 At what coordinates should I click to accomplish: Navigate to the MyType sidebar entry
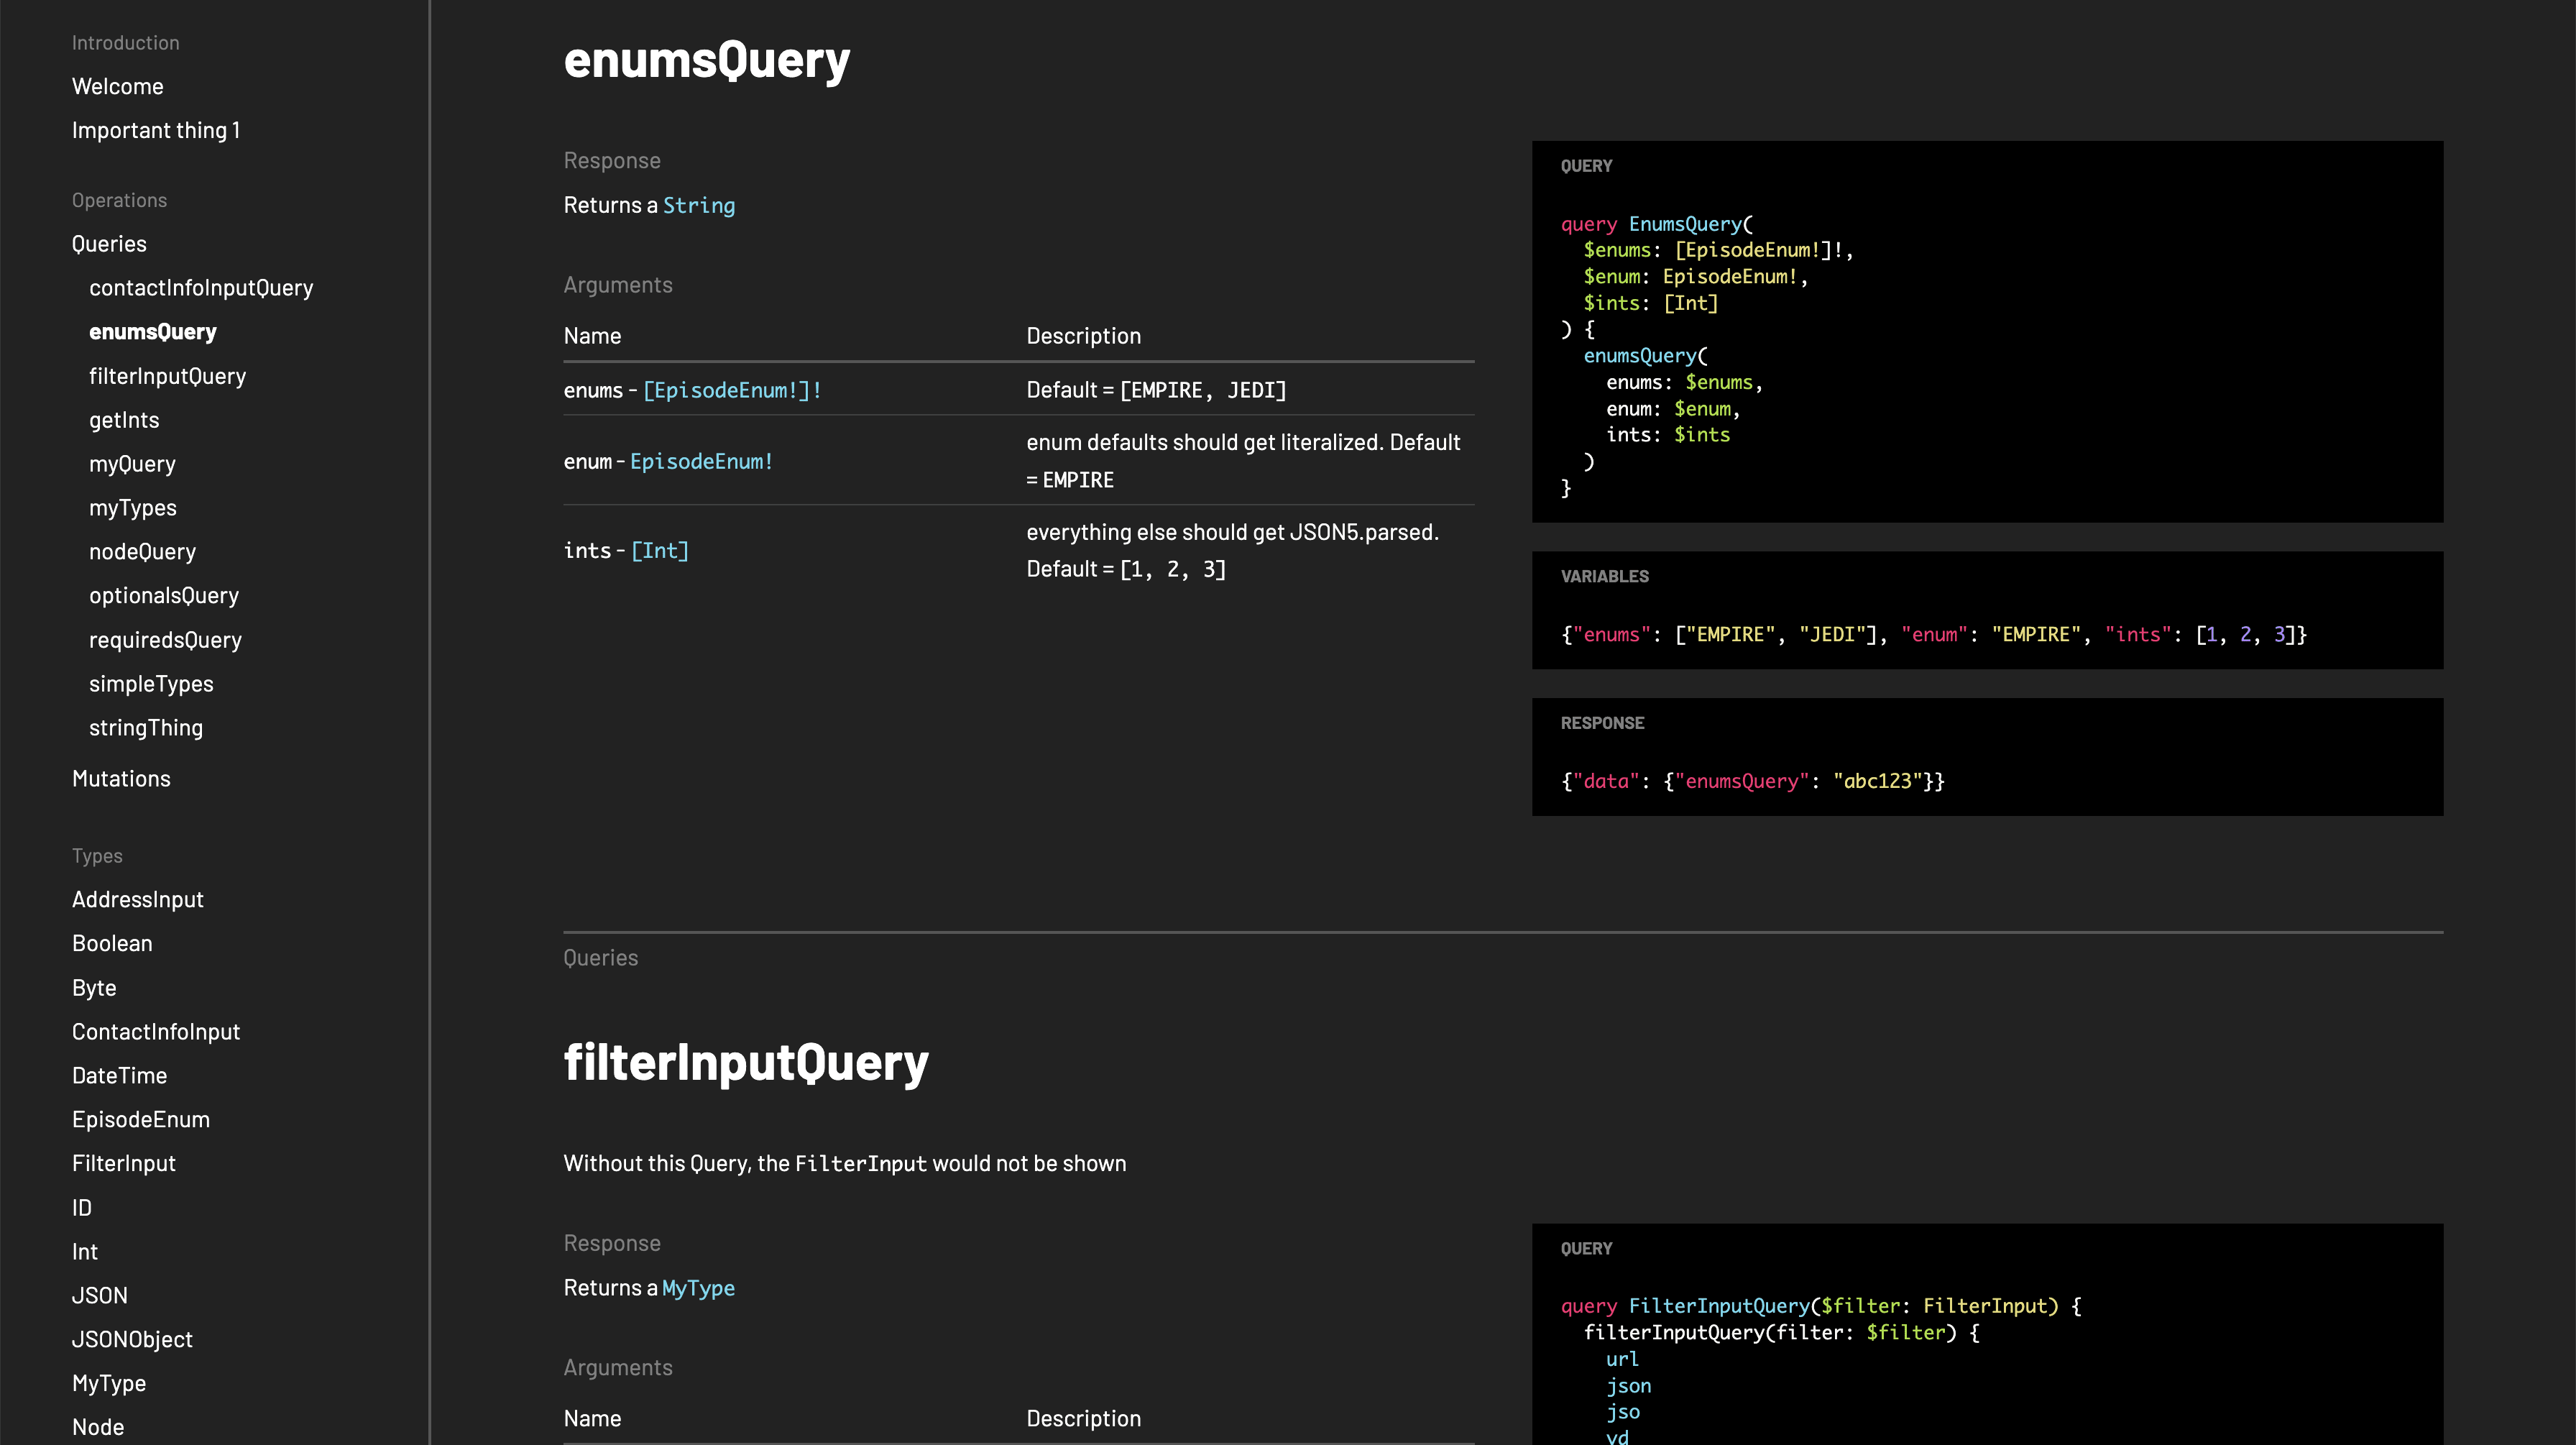point(108,1381)
